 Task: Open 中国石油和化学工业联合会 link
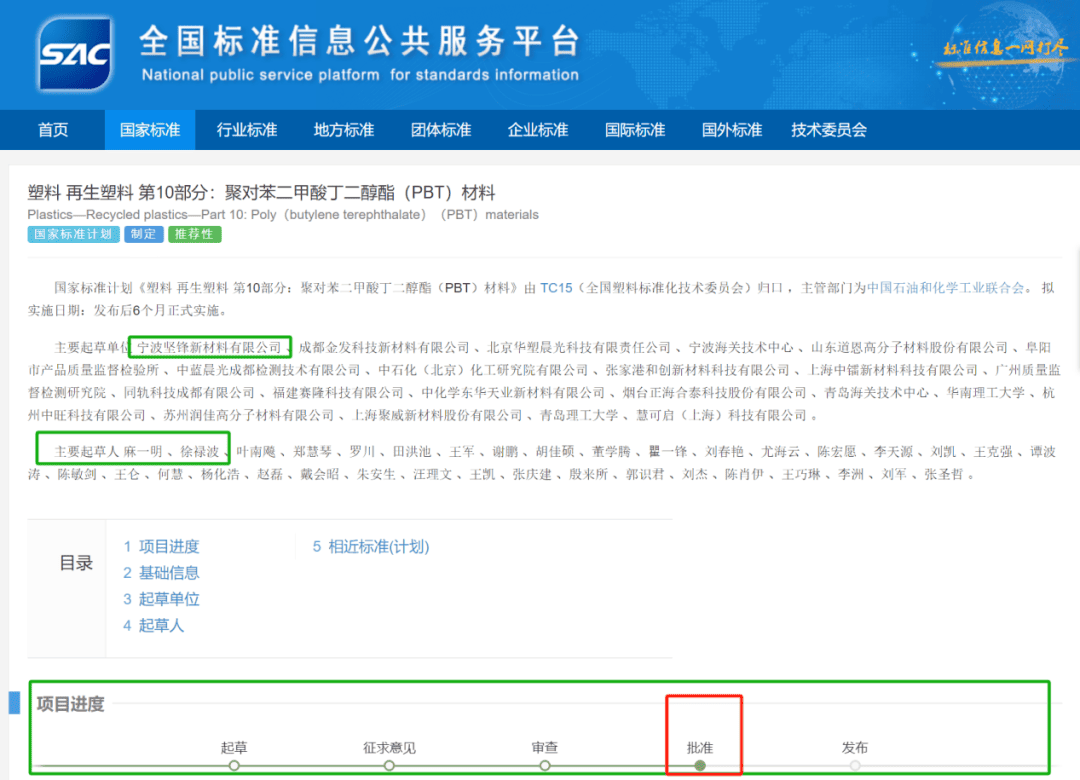click(x=945, y=288)
